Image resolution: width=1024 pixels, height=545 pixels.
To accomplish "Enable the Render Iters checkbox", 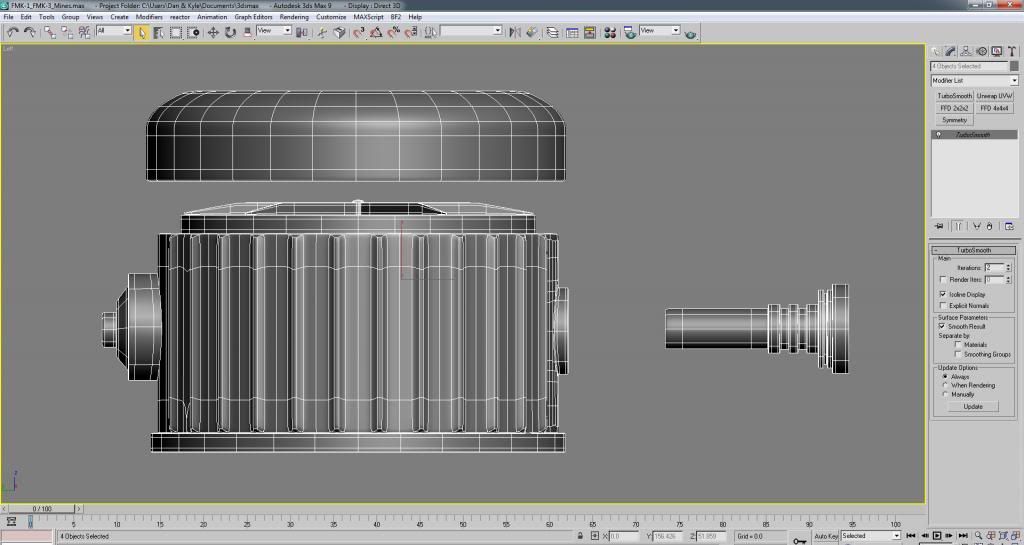I will coord(943,280).
